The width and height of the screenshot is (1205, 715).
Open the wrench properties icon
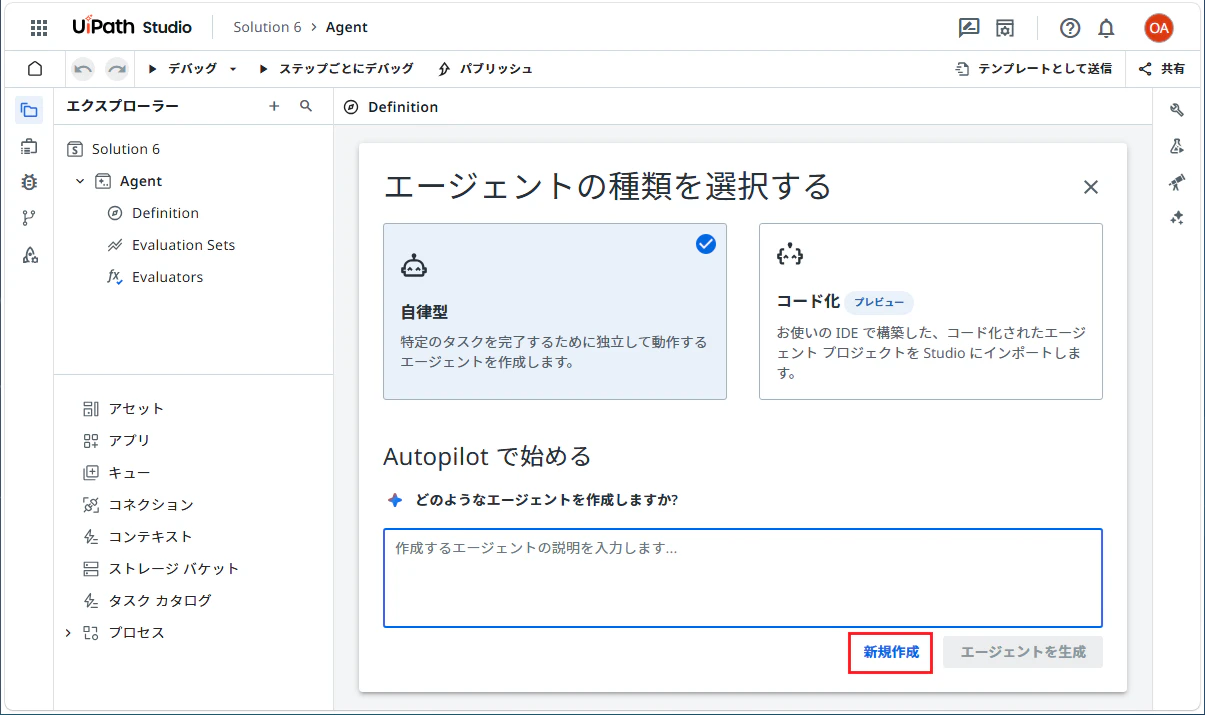point(1177,111)
